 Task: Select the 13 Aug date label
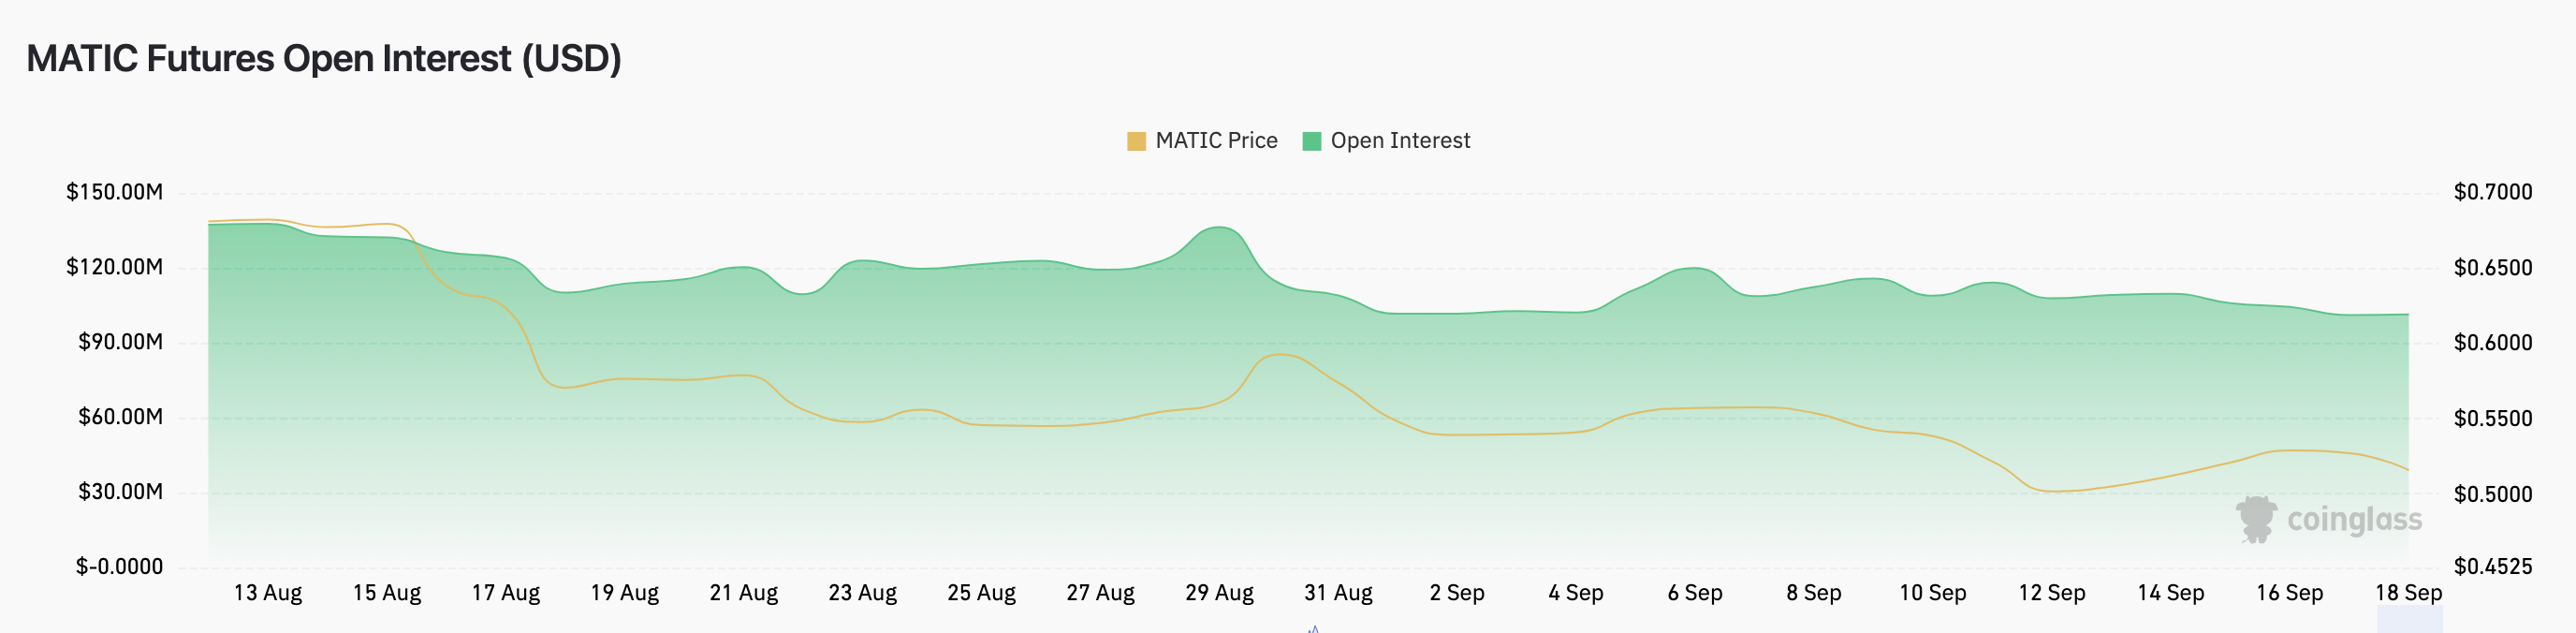point(268,593)
